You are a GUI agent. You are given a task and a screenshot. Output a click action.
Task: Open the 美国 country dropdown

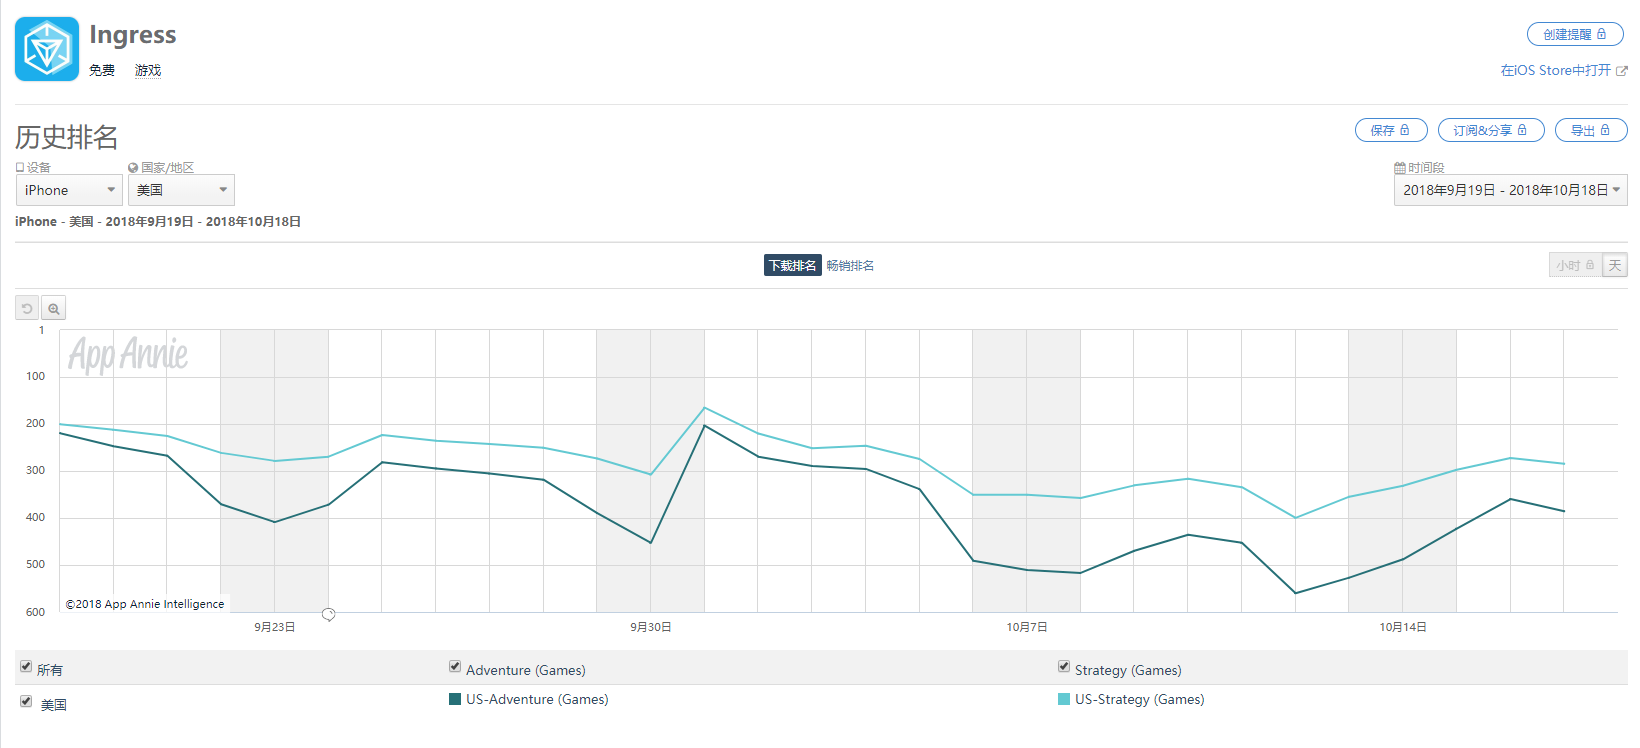pyautogui.click(x=181, y=190)
